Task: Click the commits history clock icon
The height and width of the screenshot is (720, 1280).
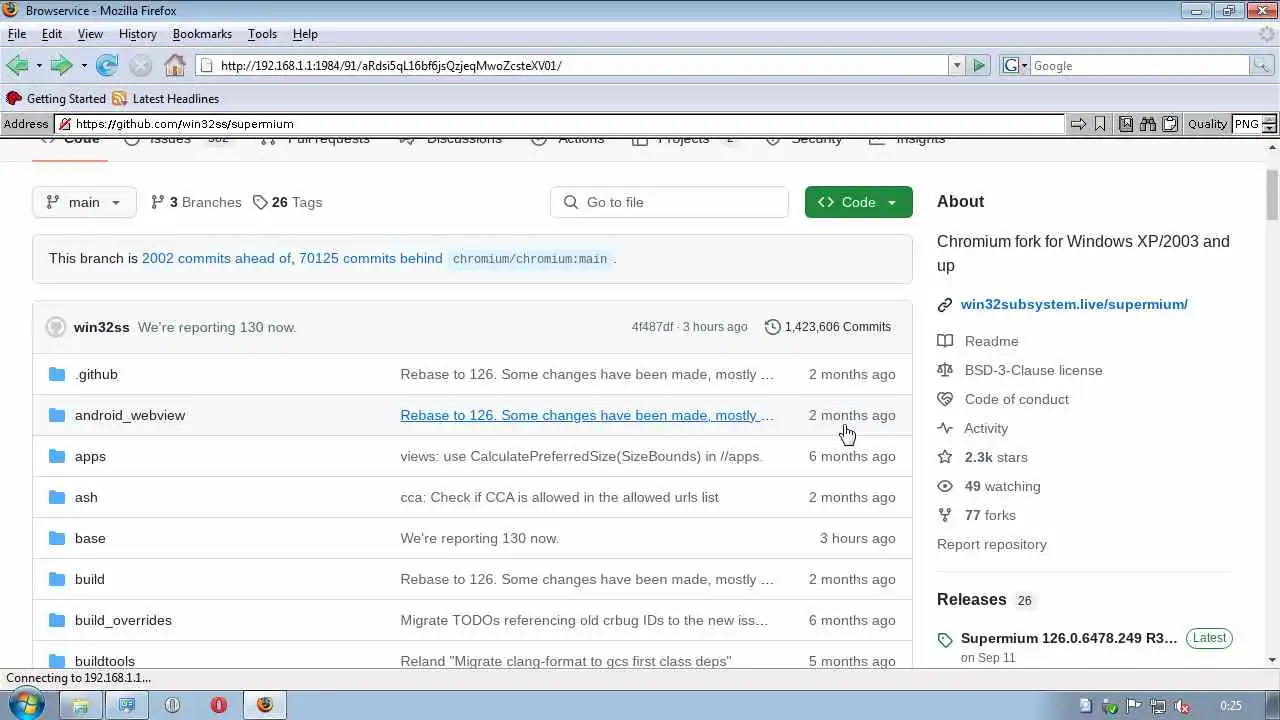Action: click(x=772, y=327)
